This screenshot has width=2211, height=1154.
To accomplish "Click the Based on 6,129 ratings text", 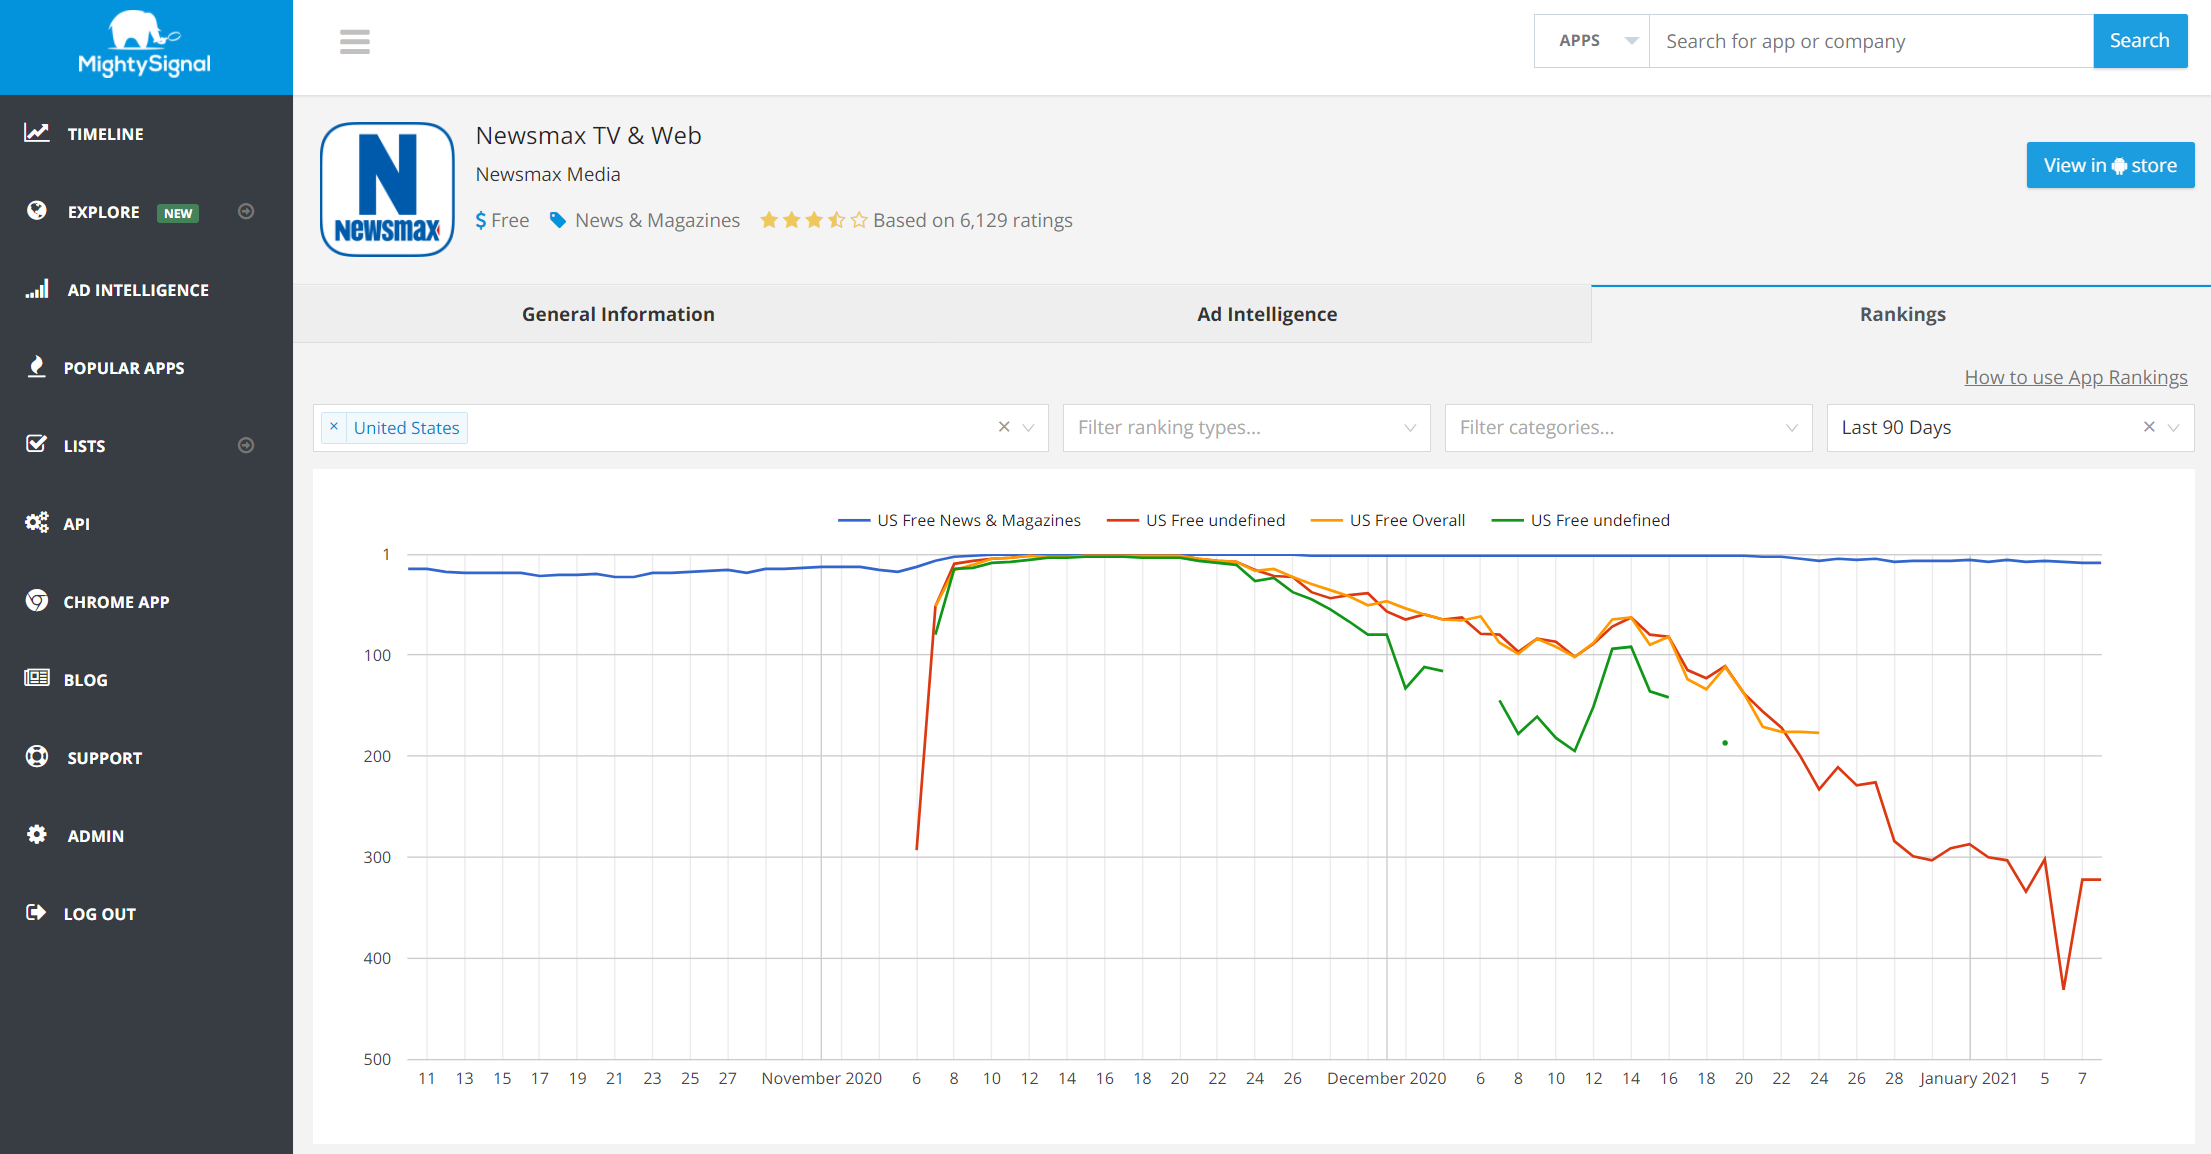I will coord(972,220).
